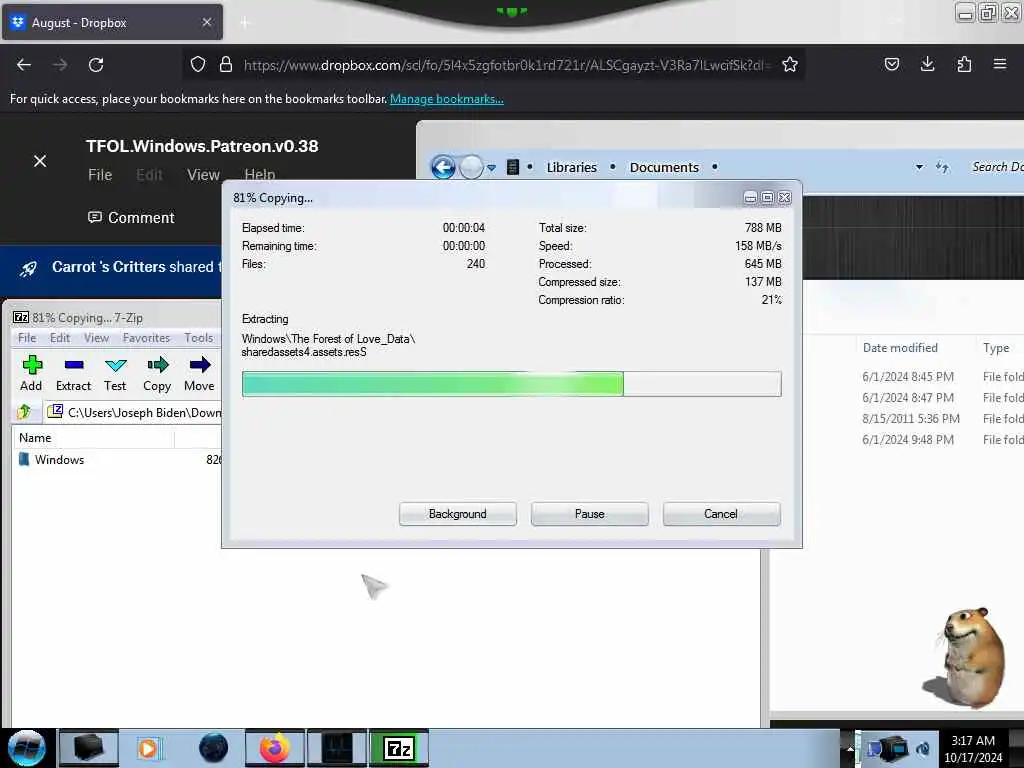Open the Firefox hamburger menu

click(x=1000, y=64)
